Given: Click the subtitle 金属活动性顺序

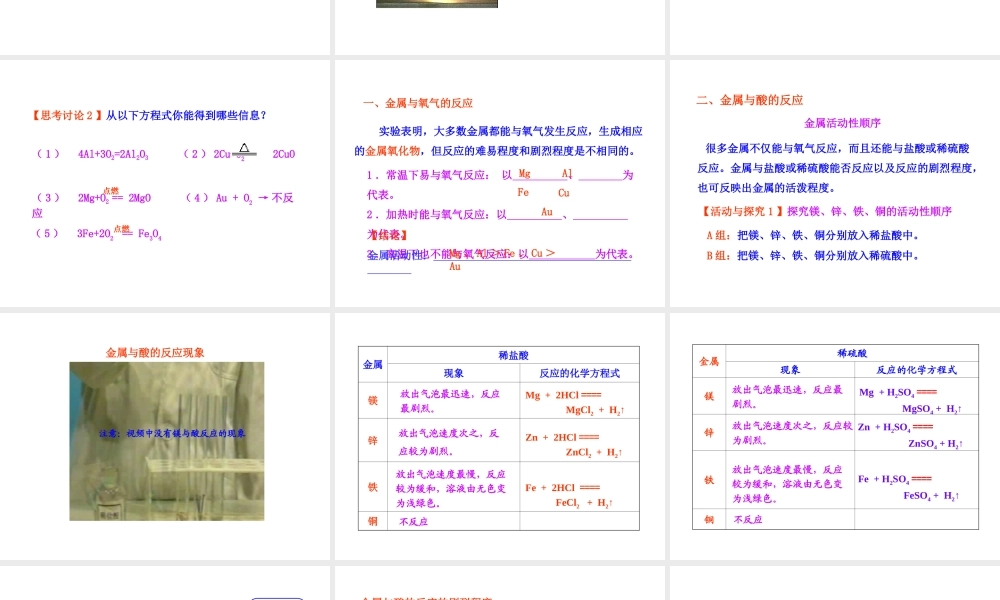Looking at the screenshot, I should [x=842, y=123].
